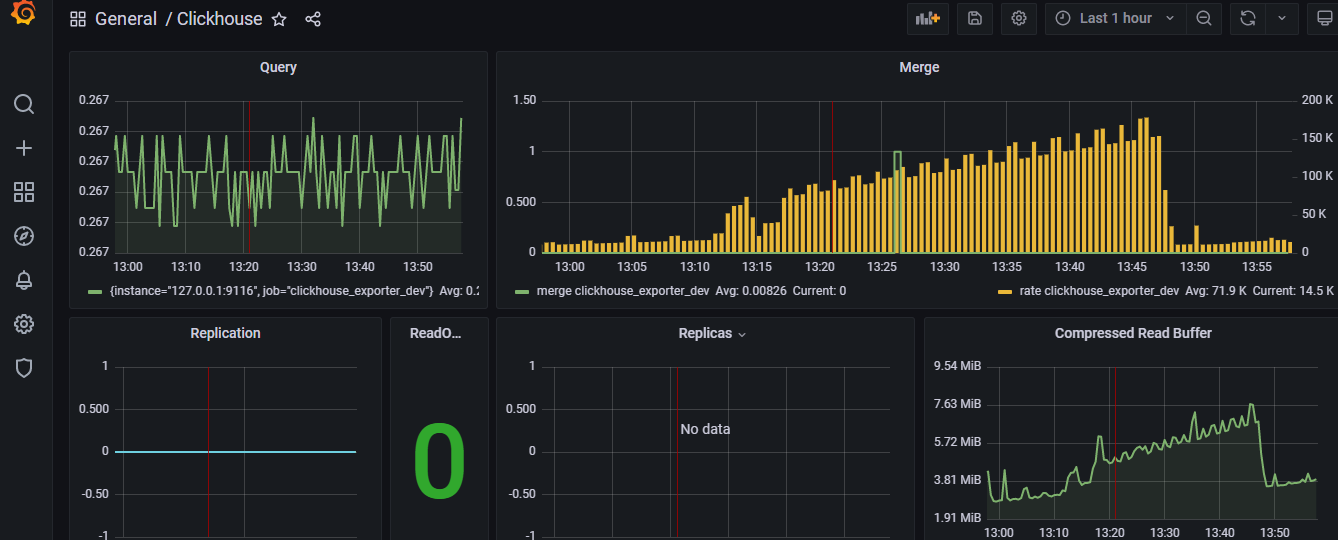
Task: Expand the Replicas panel menu chevron
Action: (742, 334)
